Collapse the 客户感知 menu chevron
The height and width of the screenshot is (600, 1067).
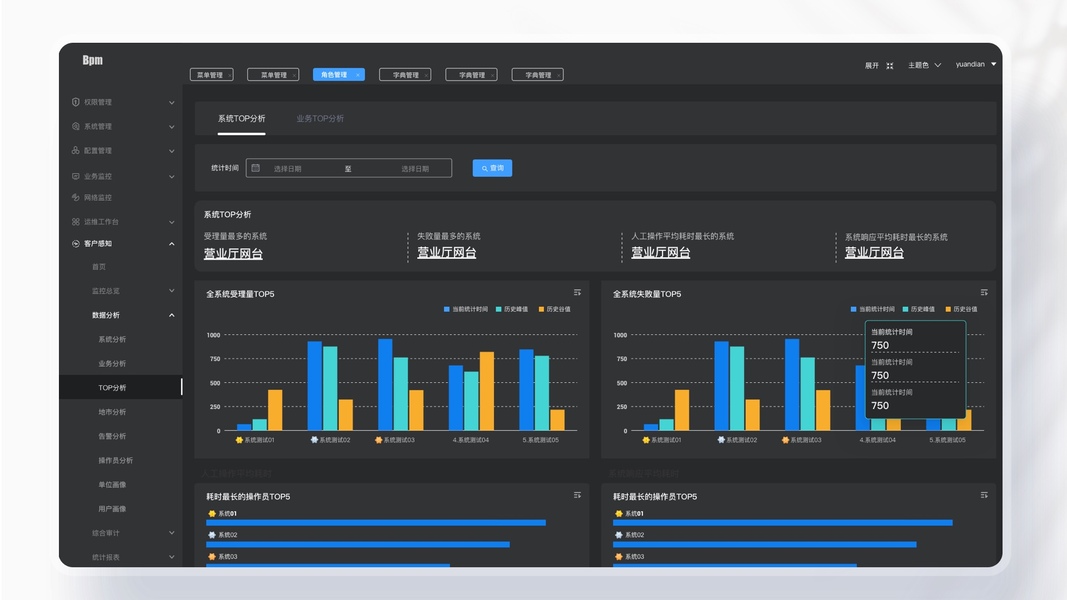tap(171, 244)
